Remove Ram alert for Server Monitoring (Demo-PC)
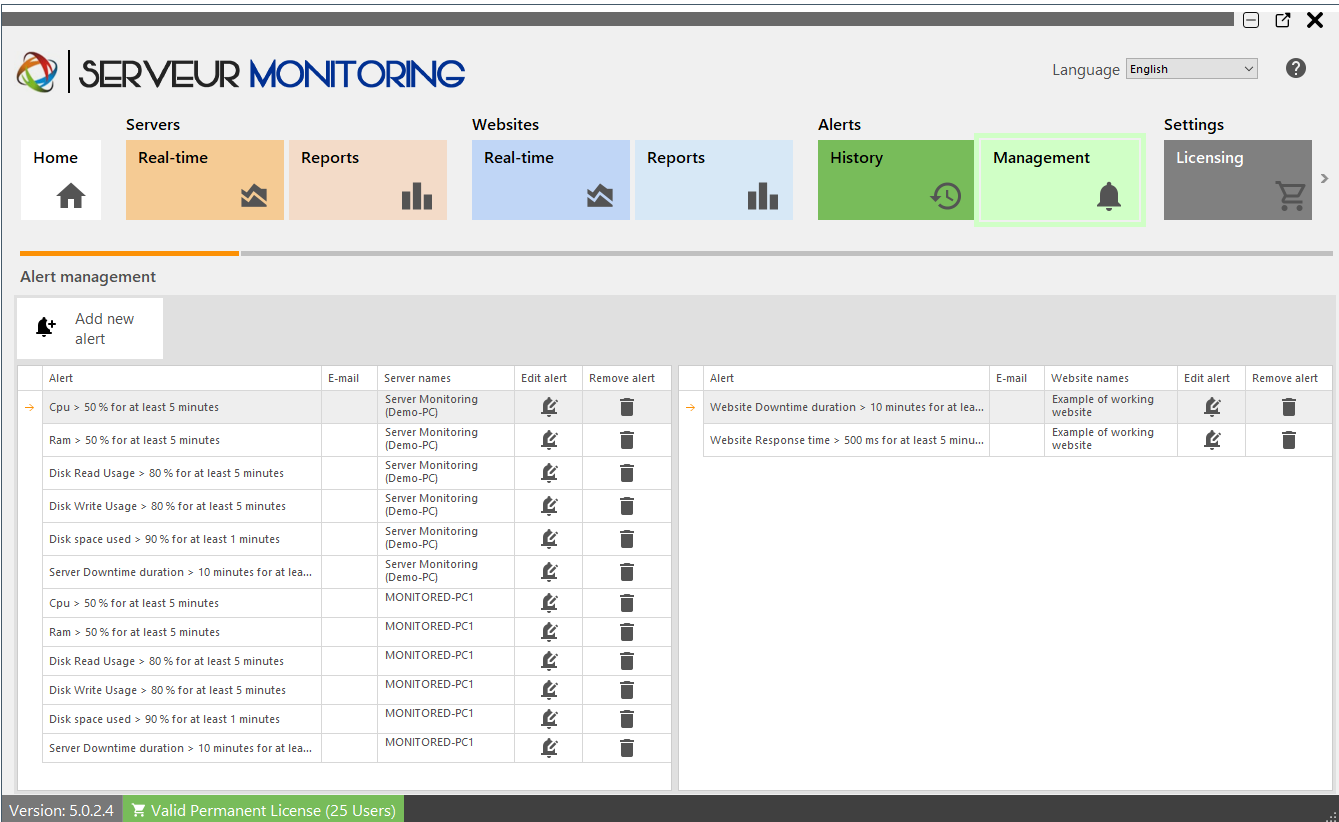The height and width of the screenshot is (822, 1339). pyautogui.click(x=627, y=440)
